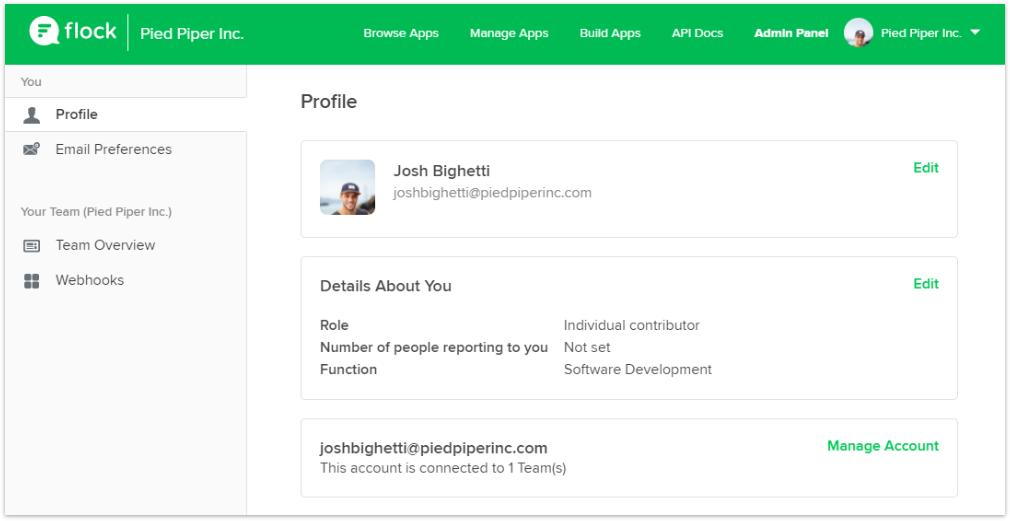Click the Pied Piper Inc. header title
Image resolution: width=1010 pixels, height=521 pixels.
[192, 34]
